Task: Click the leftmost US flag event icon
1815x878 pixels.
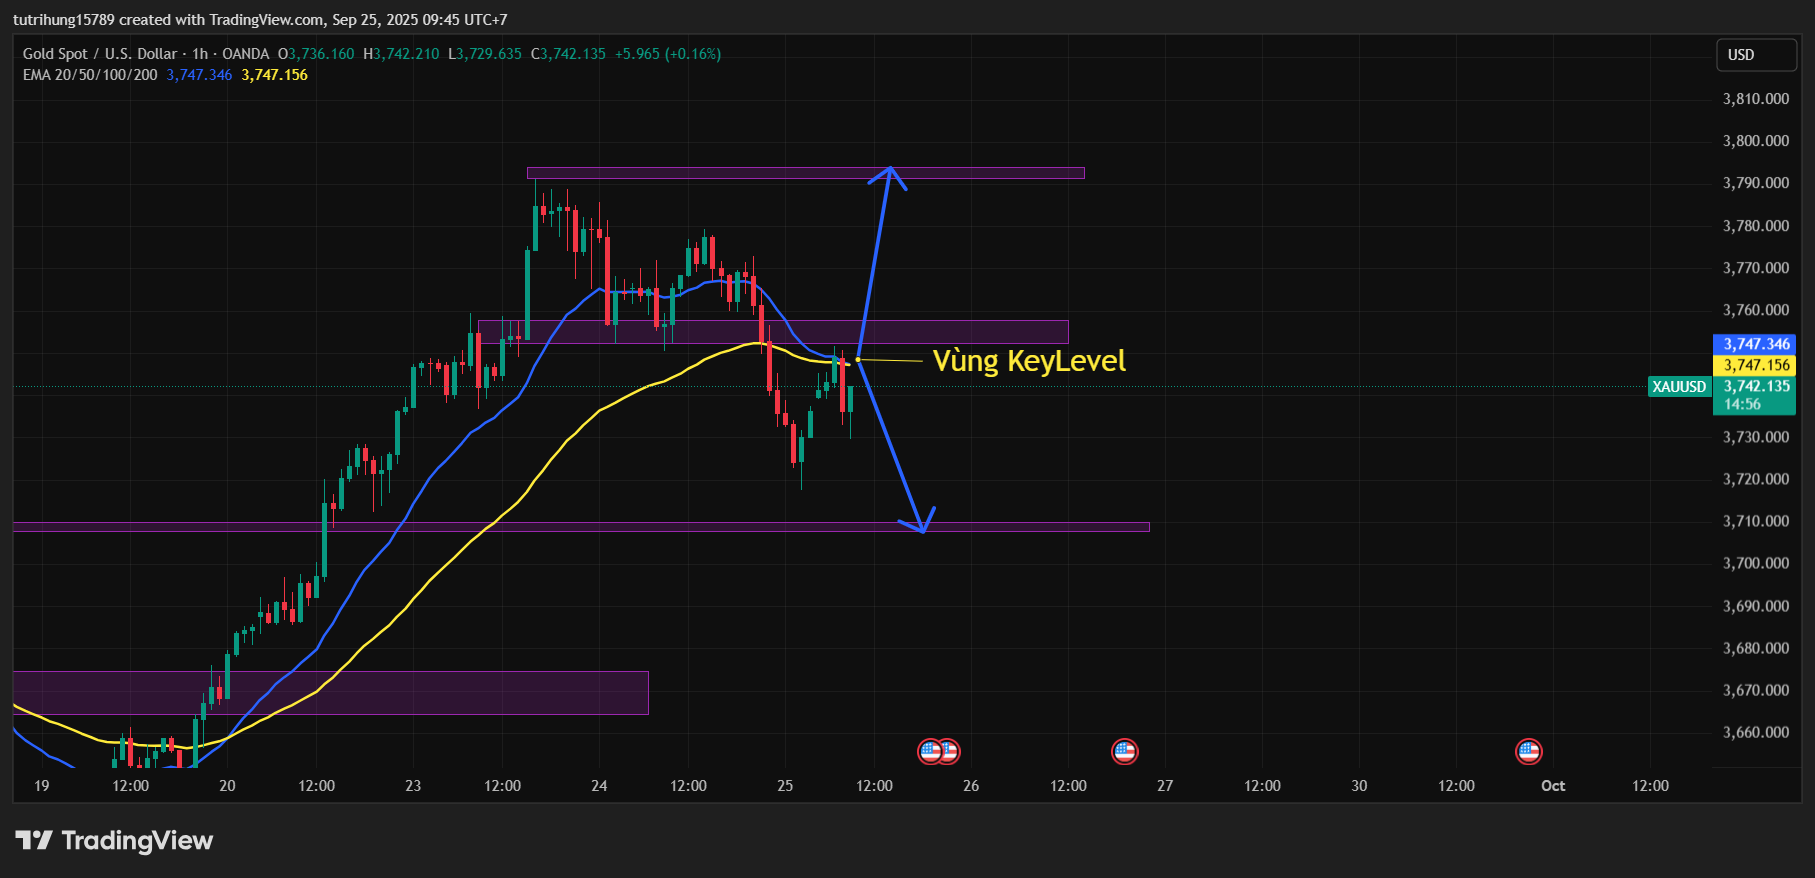Action: point(929,751)
